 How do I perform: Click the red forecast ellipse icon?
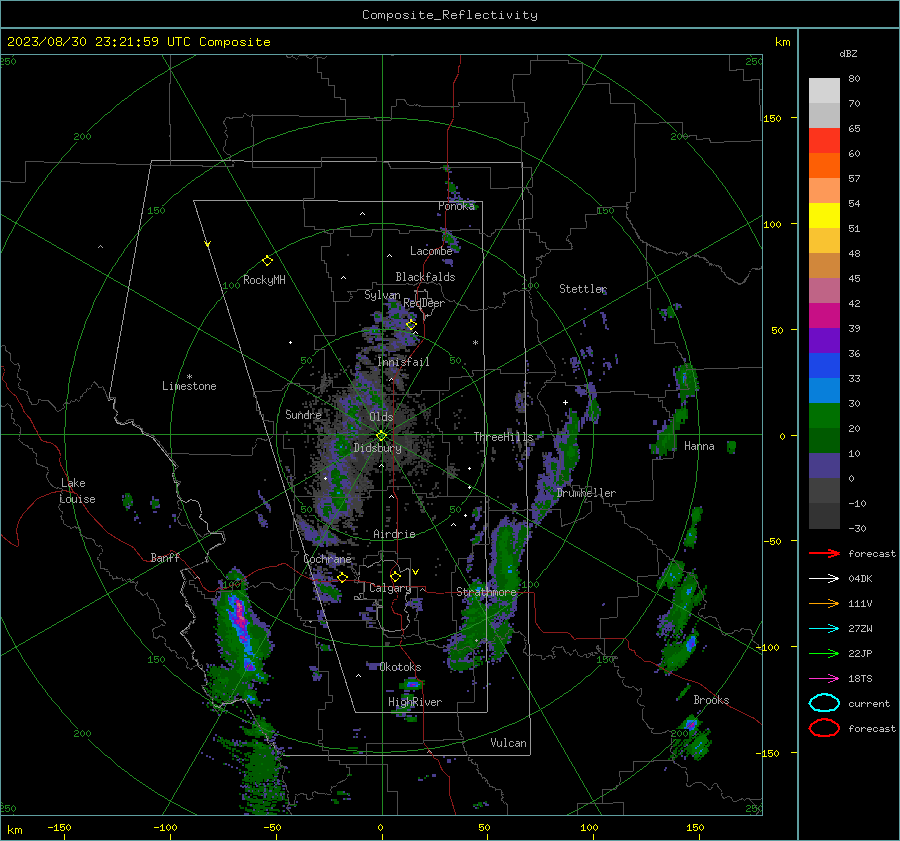click(824, 728)
